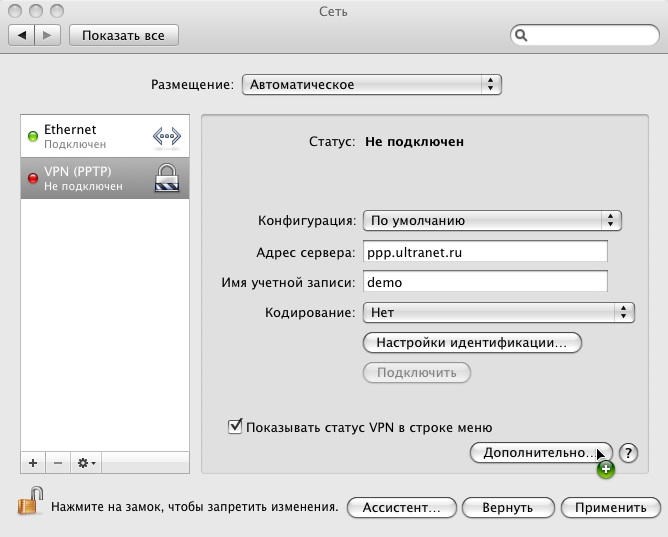668x537 pixels.
Task: Add a new network service with plus
Action: 33,463
